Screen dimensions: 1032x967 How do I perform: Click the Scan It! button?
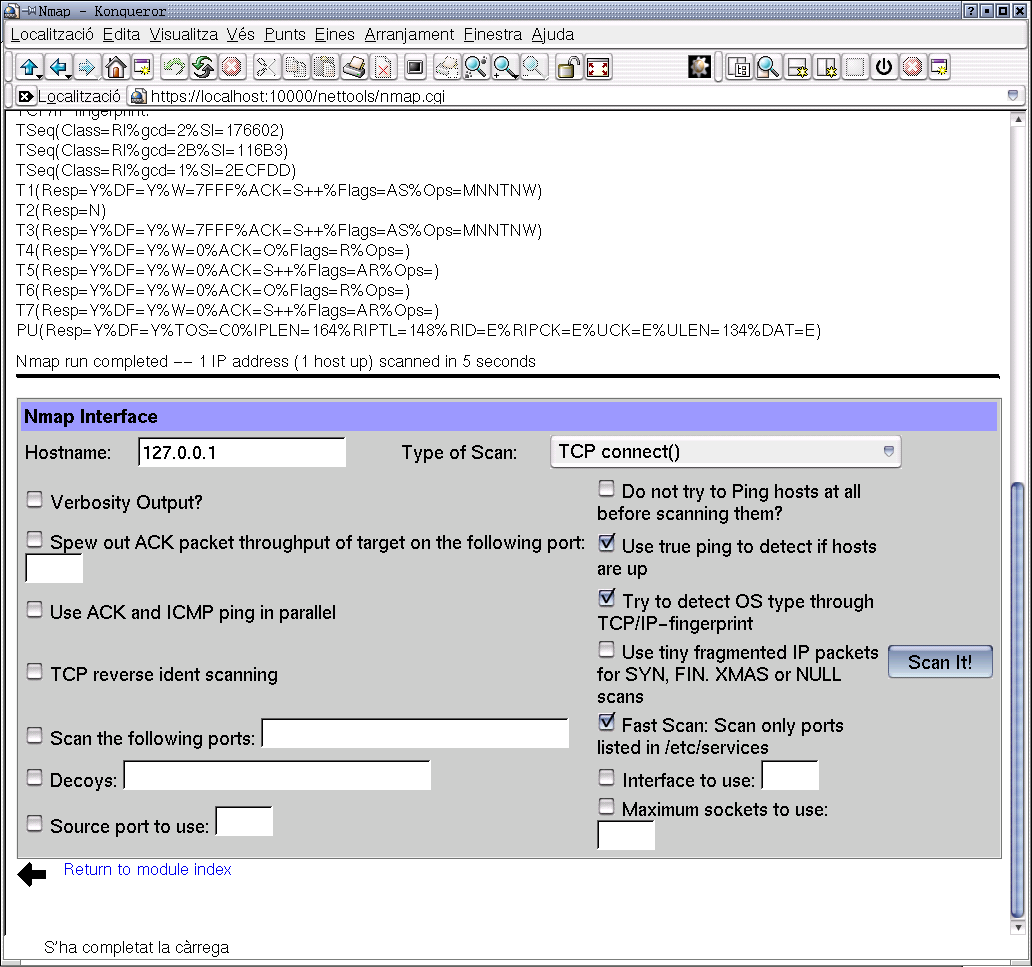tap(940, 662)
